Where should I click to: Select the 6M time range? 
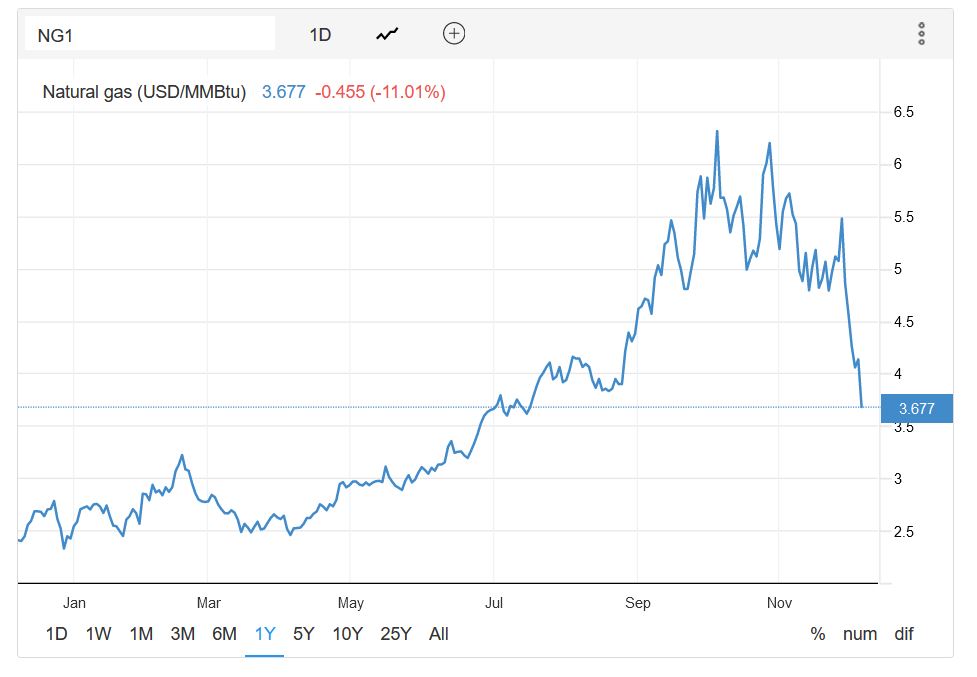click(x=223, y=634)
